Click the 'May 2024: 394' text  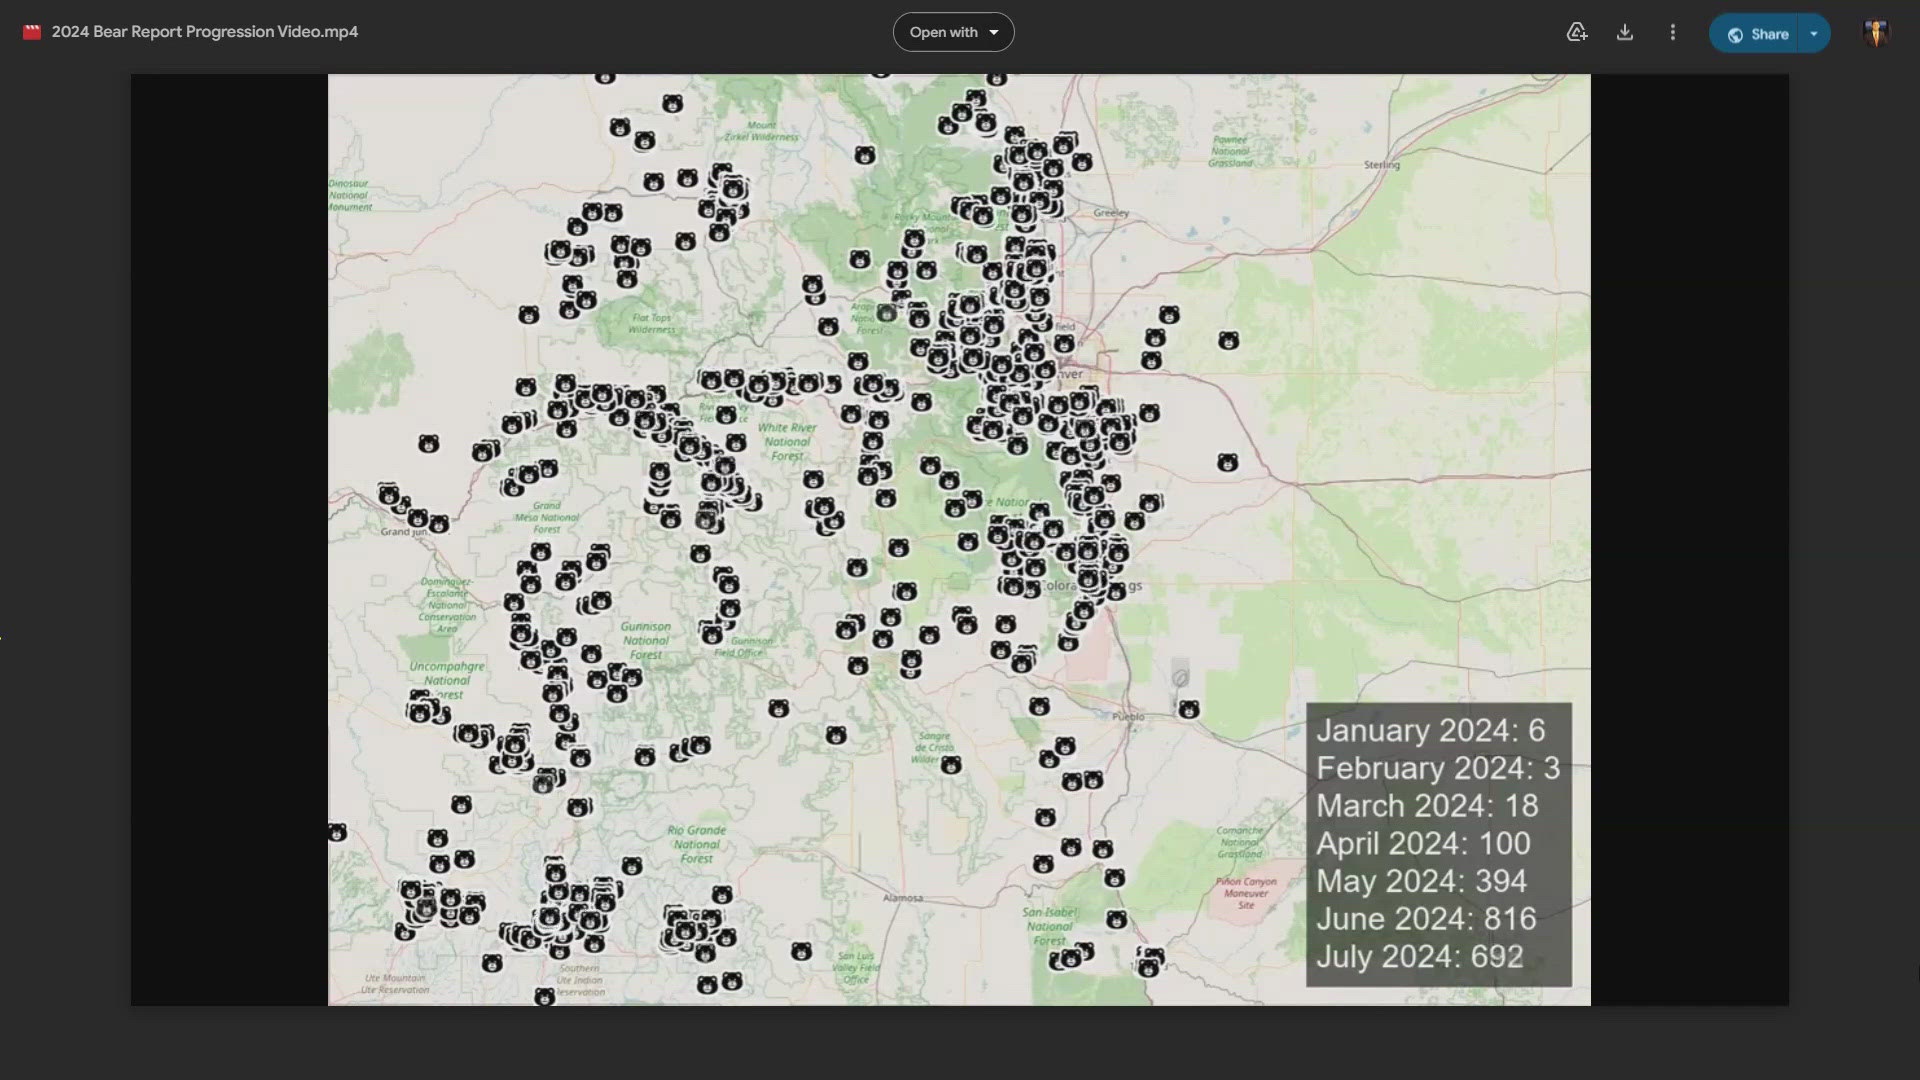pos(1421,881)
